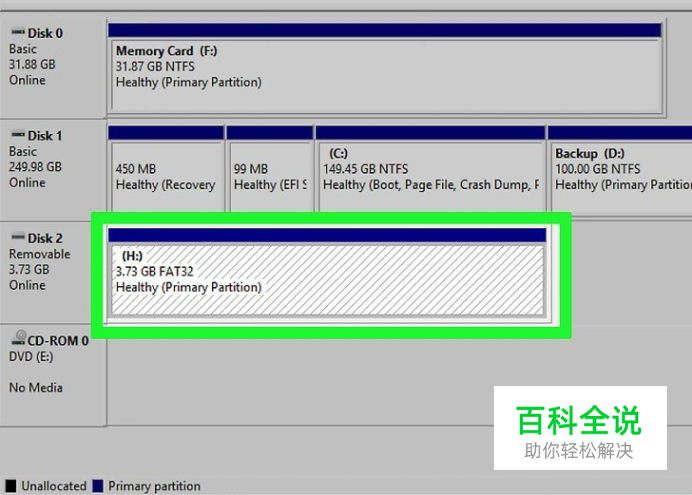Click the 100.00 GB NTFS text

598,169
